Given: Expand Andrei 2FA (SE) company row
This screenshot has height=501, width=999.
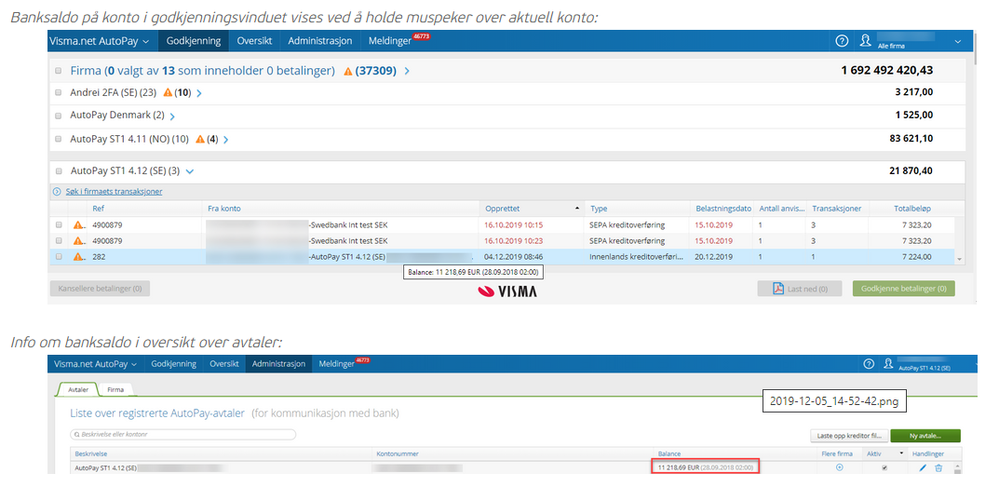Looking at the screenshot, I should pos(199,93).
